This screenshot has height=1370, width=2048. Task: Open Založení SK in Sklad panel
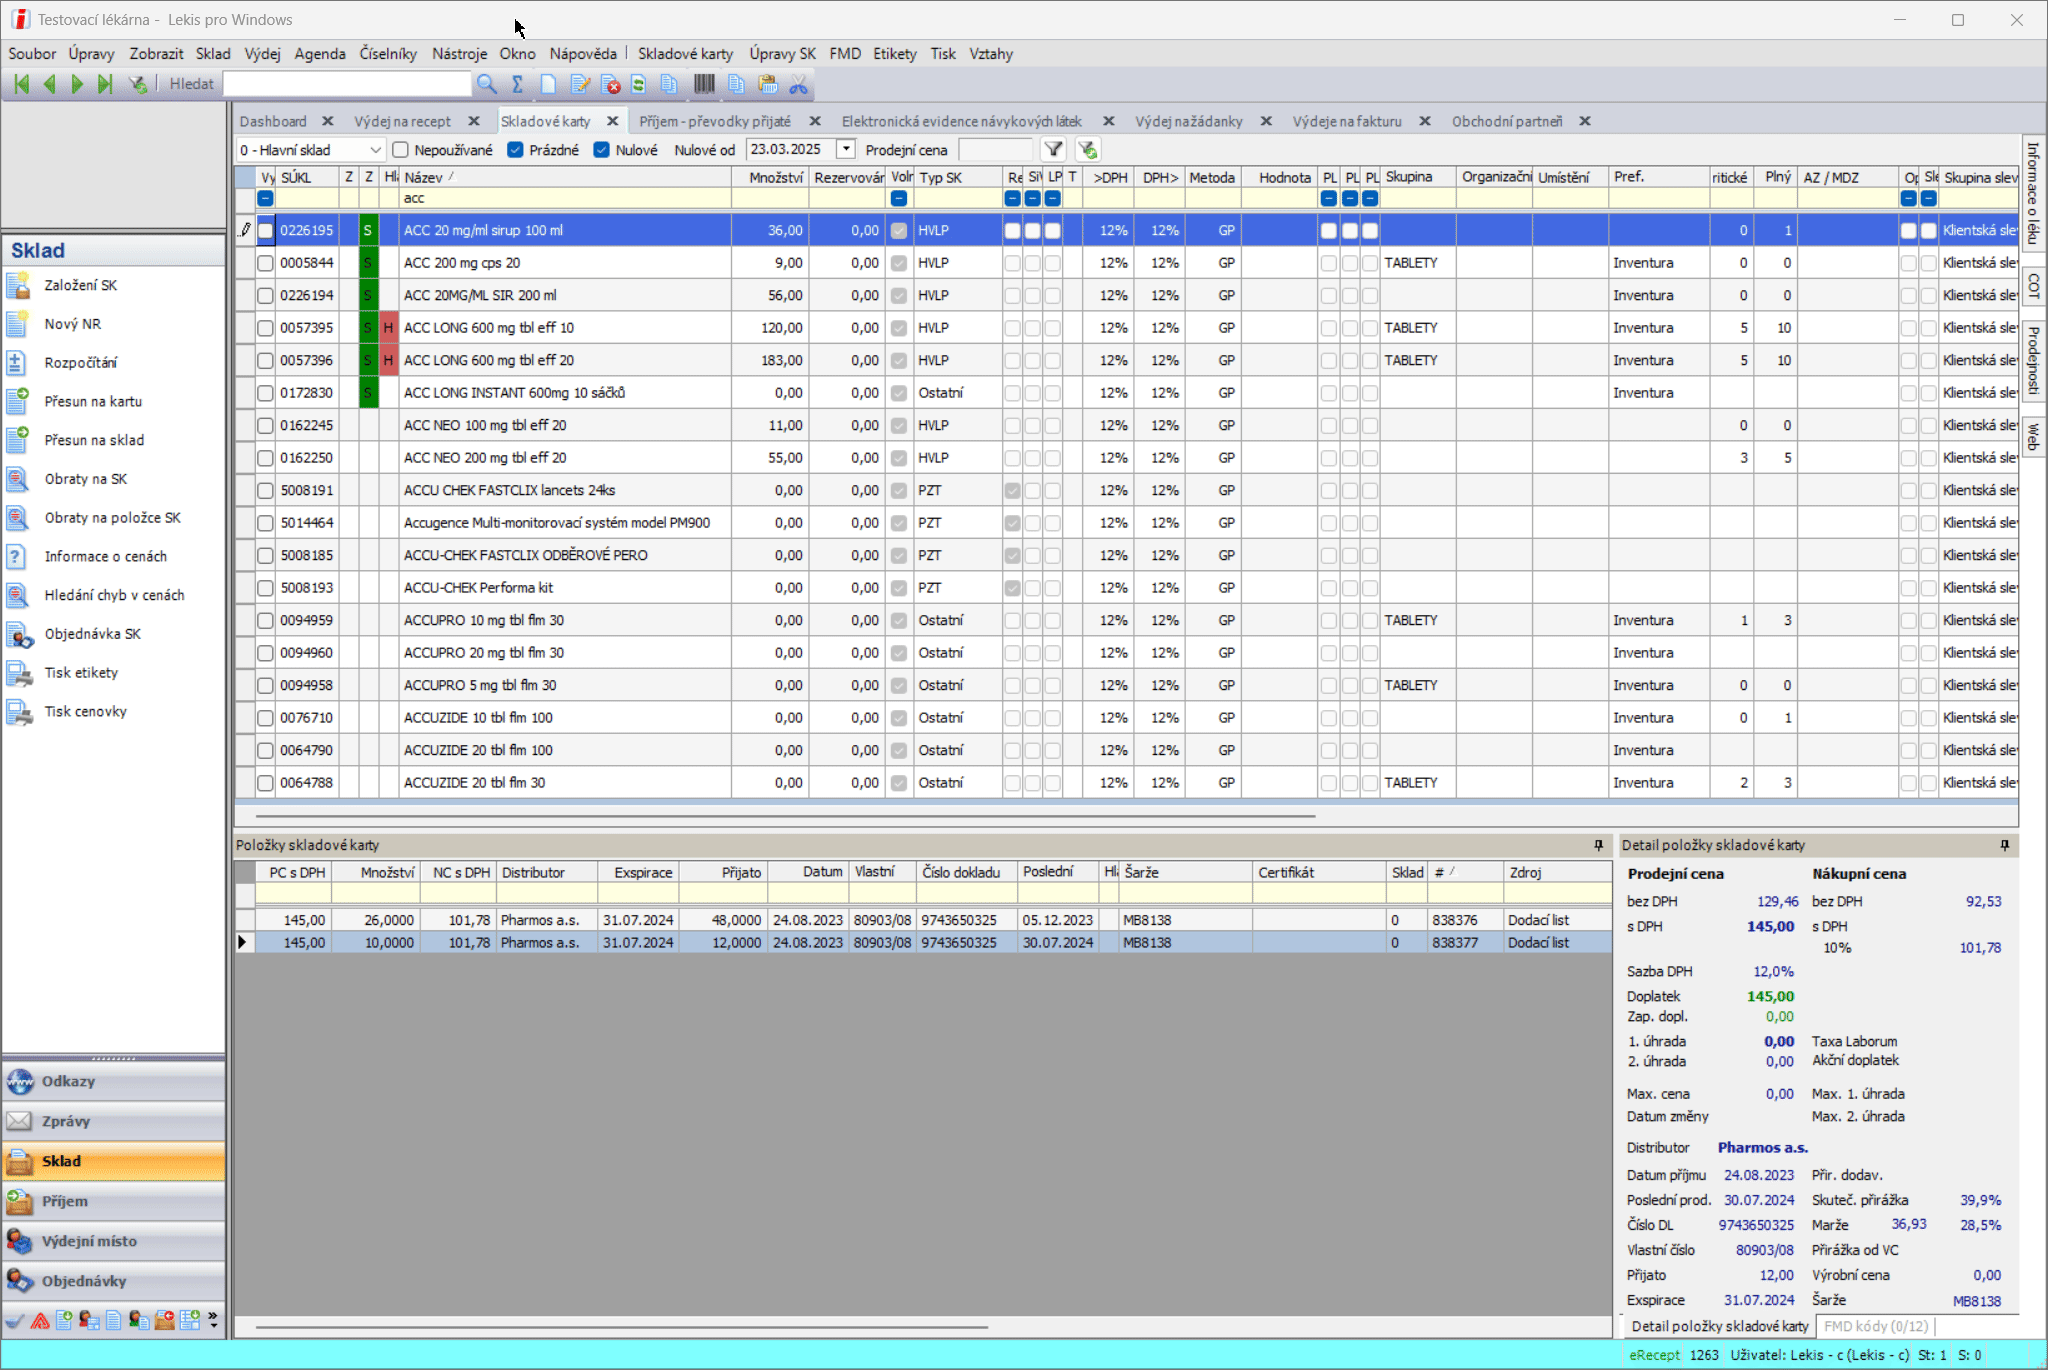coord(80,285)
